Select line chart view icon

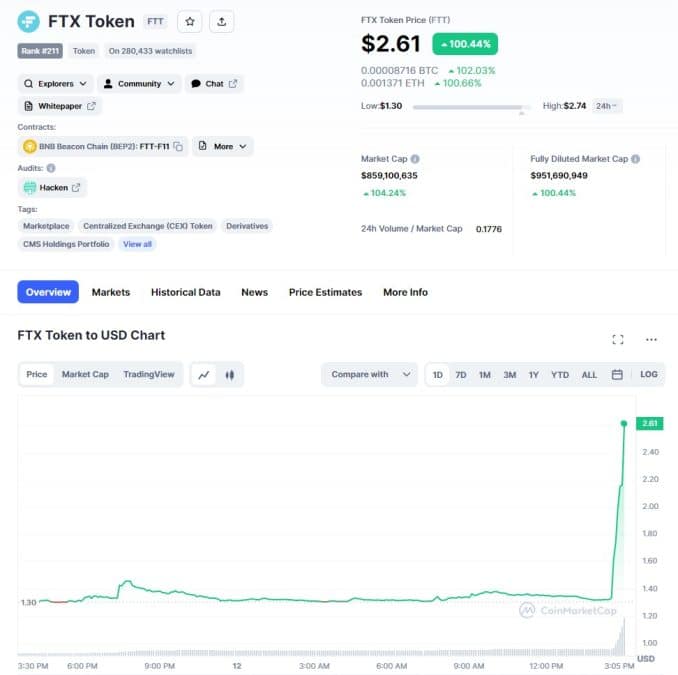tap(204, 375)
